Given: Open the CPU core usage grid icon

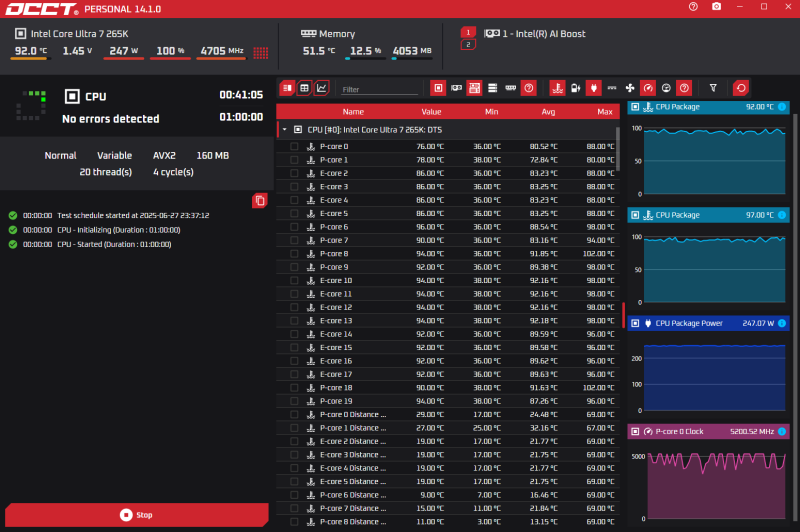Looking at the screenshot, I should 261,52.
